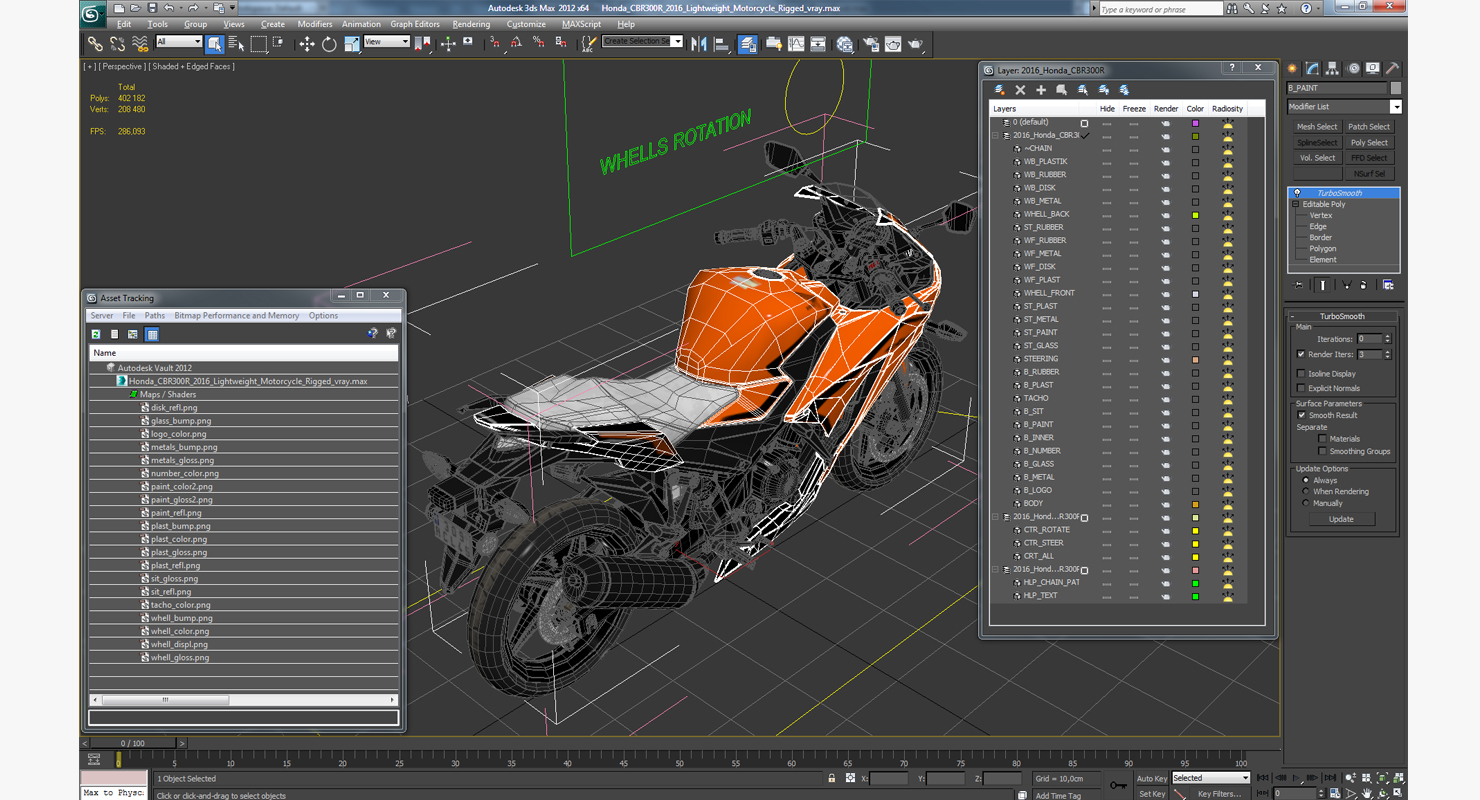Open the Rendering menu
The image size is (1480, 800).
pyautogui.click(x=471, y=24)
